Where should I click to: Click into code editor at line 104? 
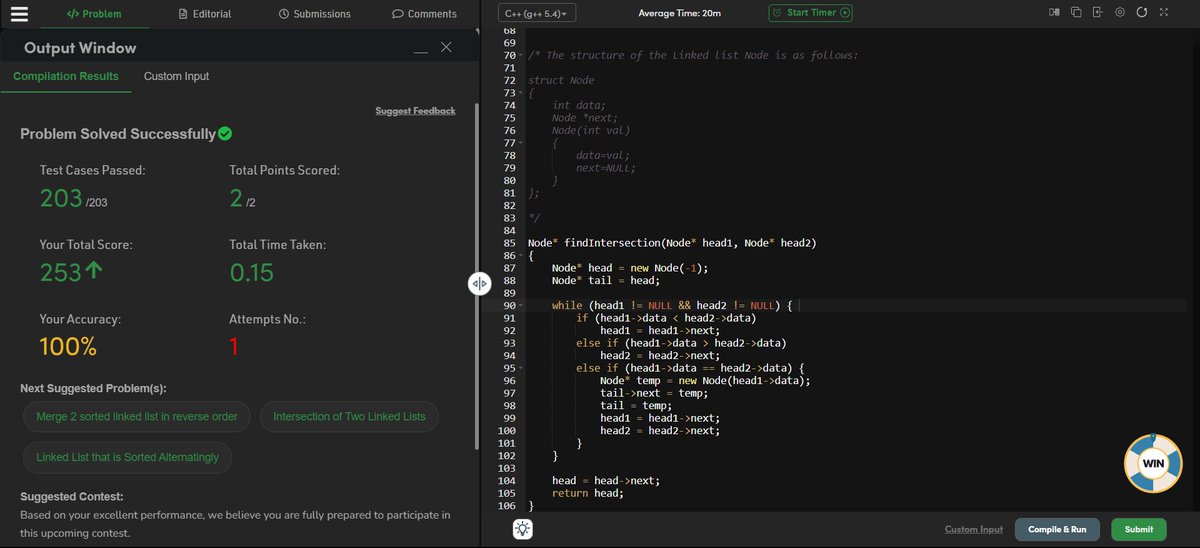pyautogui.click(x=605, y=480)
